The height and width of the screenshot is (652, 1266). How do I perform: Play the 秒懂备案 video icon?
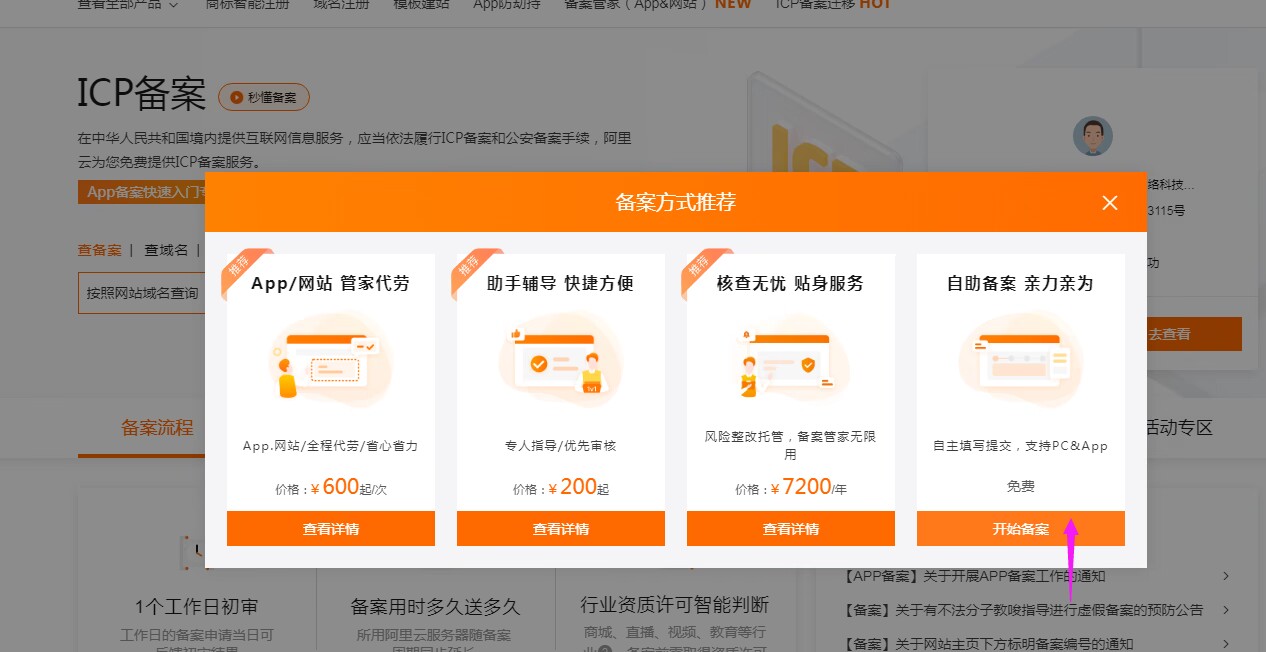(x=236, y=97)
